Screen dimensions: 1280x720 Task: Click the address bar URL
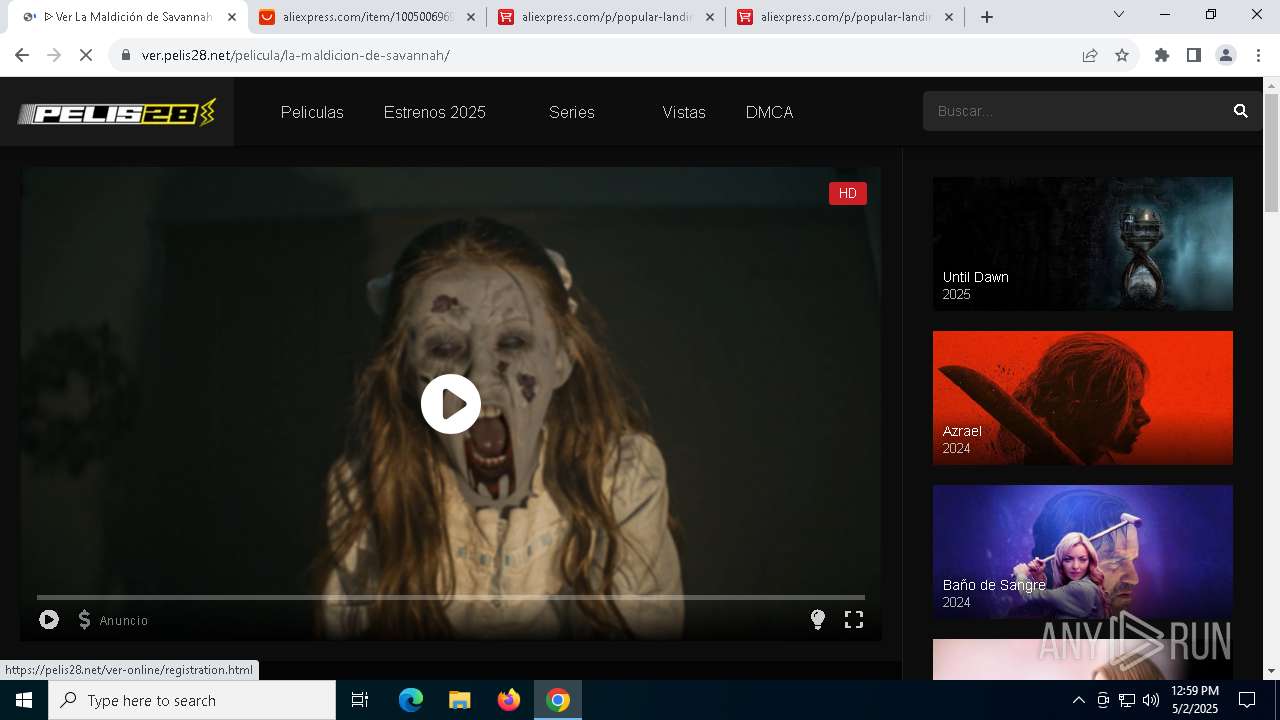296,55
